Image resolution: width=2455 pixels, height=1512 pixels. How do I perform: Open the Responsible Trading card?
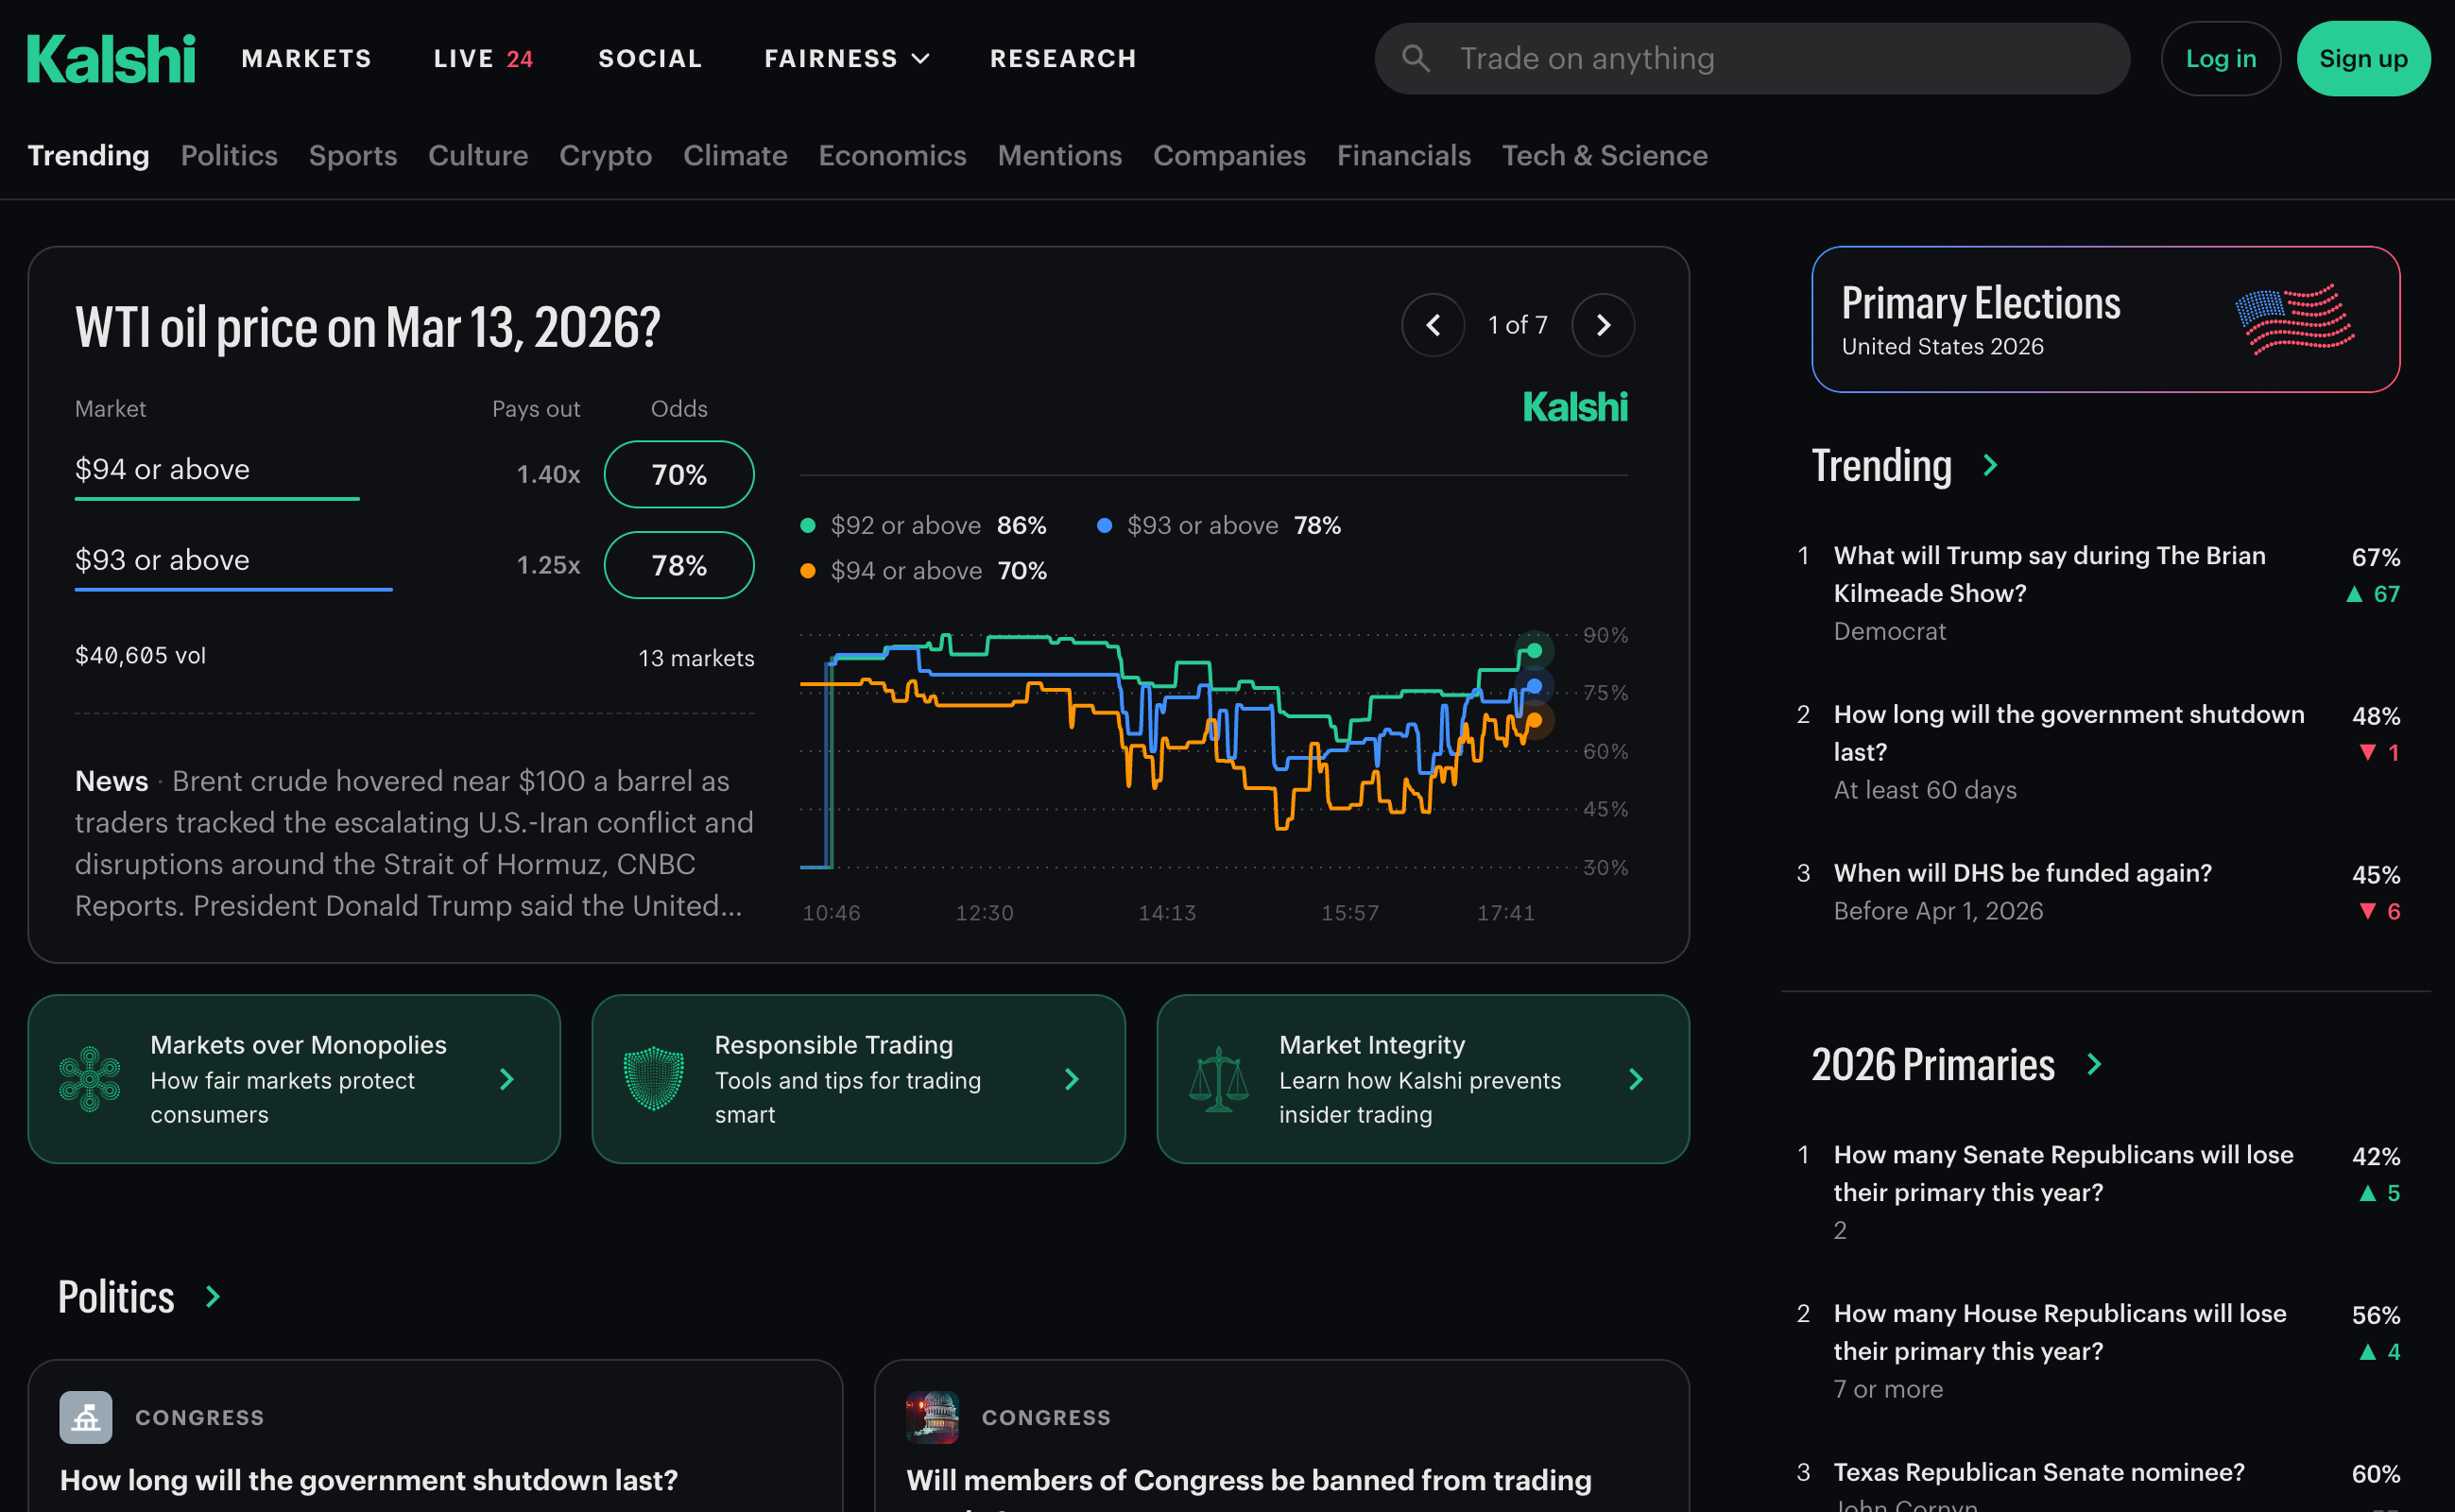[858, 1079]
